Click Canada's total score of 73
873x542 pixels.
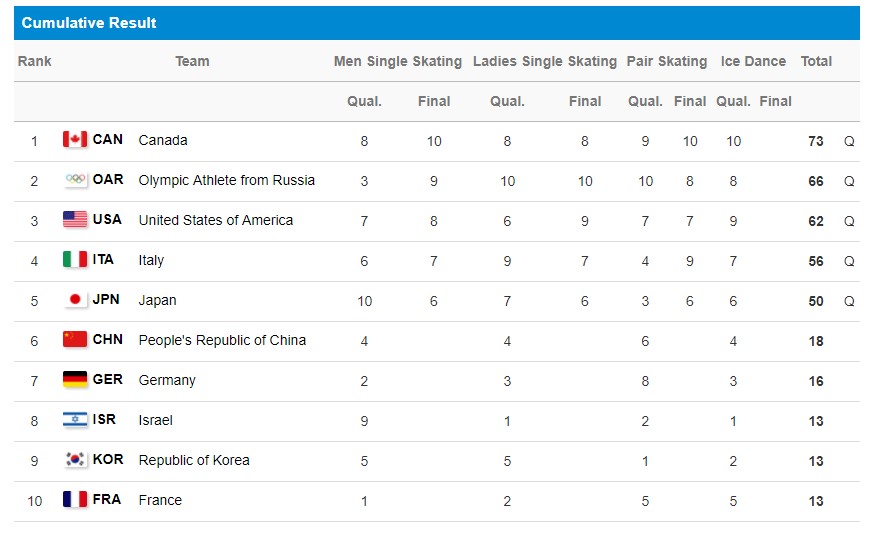click(x=816, y=141)
